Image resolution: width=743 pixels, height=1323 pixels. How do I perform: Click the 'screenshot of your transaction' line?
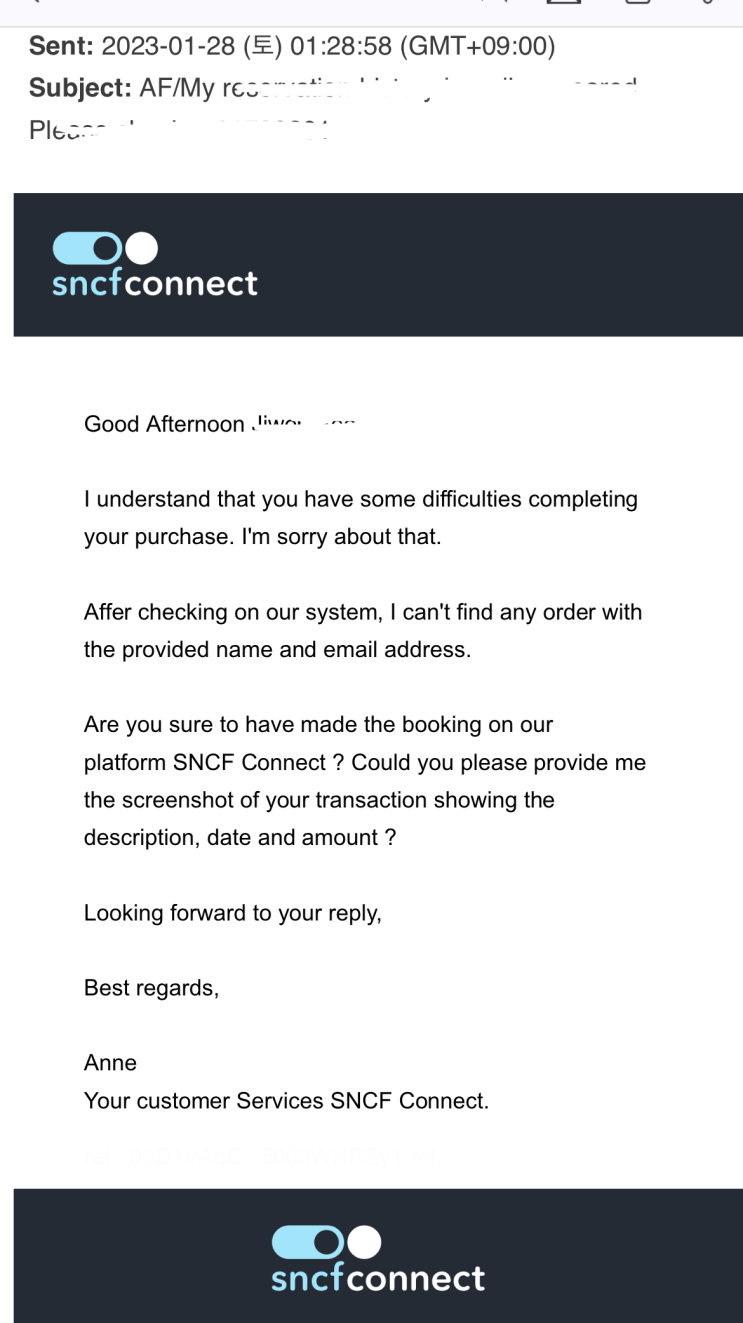pos(319,800)
